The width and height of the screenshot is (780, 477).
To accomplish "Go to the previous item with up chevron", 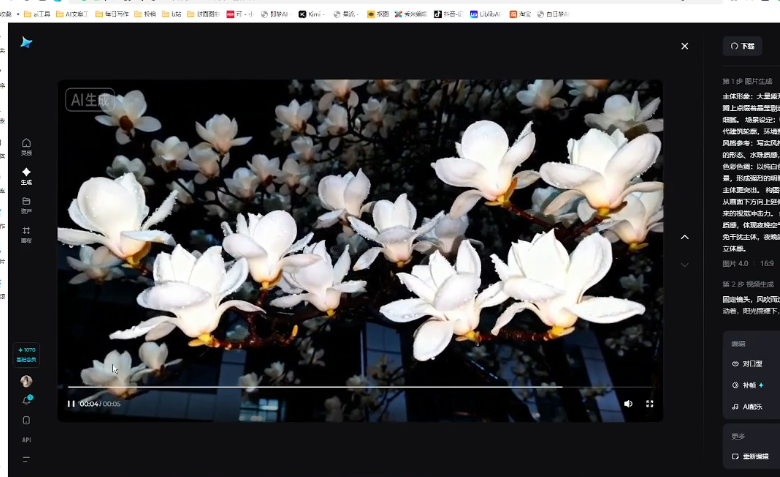I will 685,237.
